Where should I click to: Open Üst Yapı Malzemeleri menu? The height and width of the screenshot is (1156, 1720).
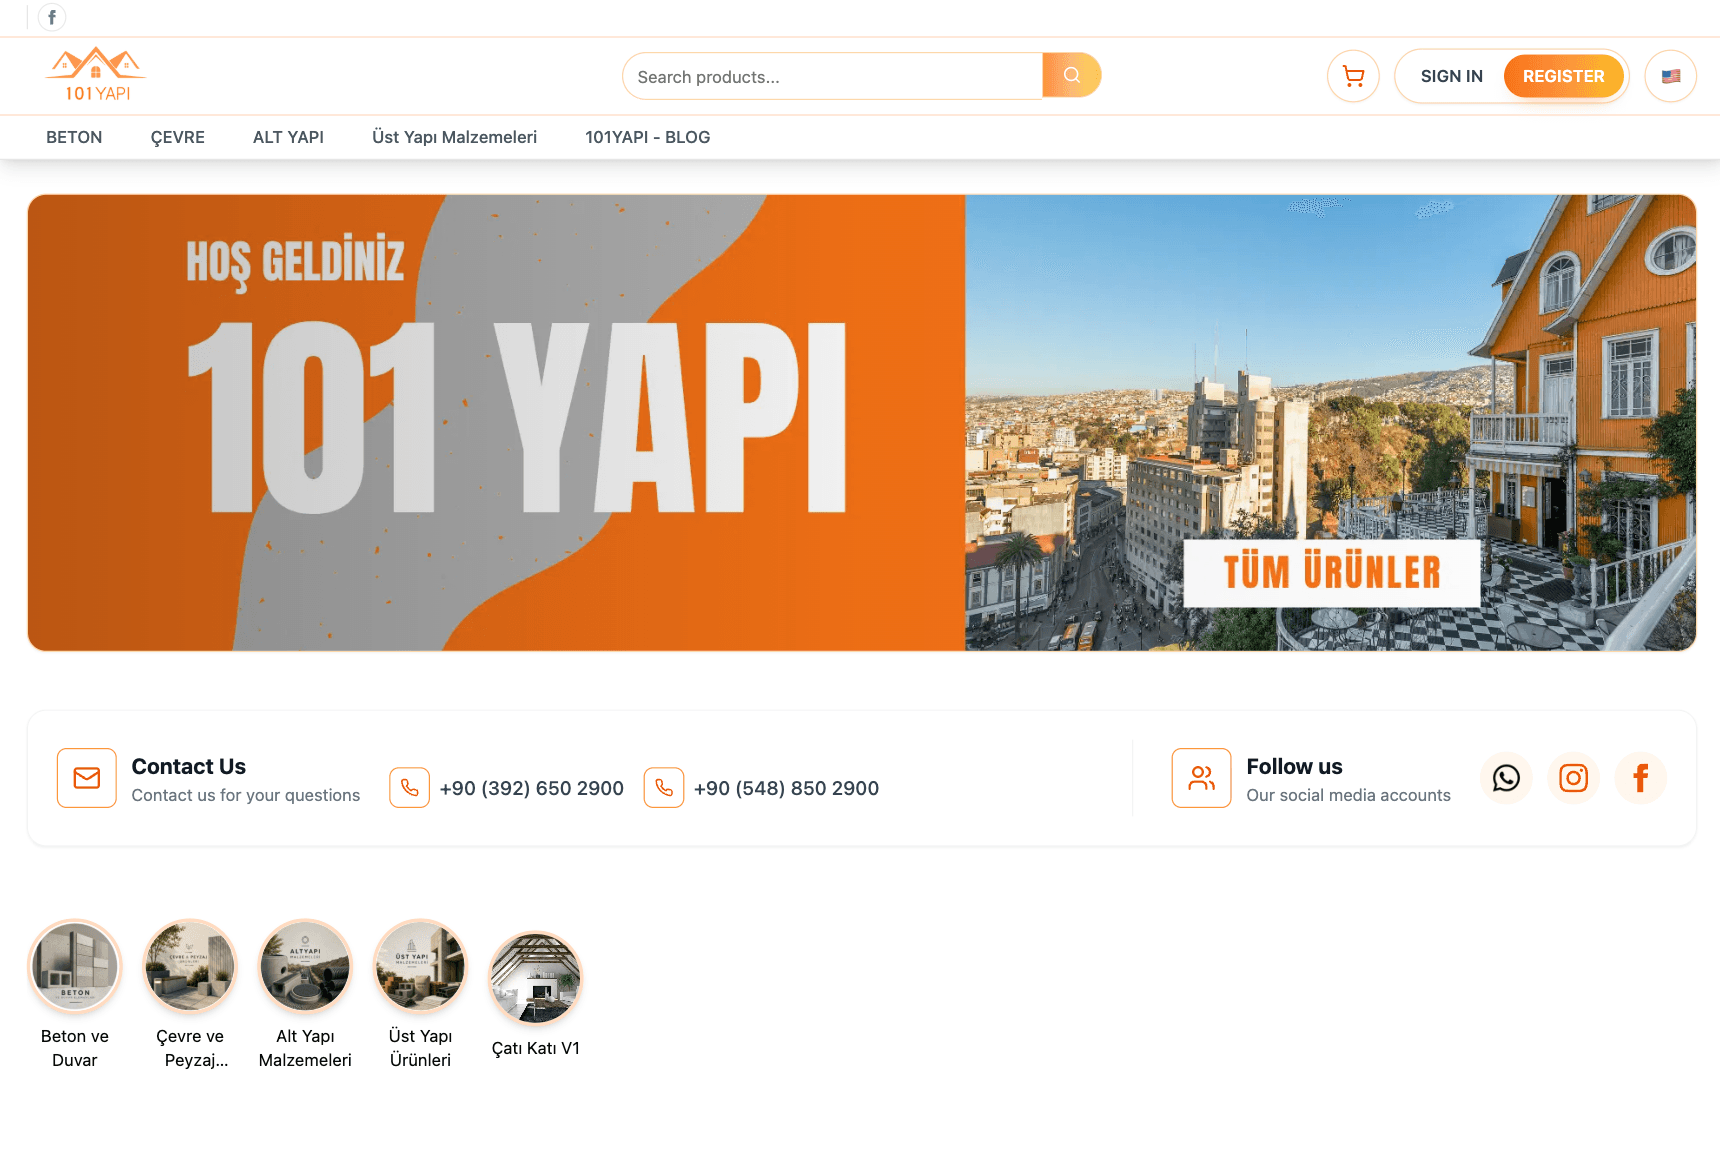click(x=455, y=137)
